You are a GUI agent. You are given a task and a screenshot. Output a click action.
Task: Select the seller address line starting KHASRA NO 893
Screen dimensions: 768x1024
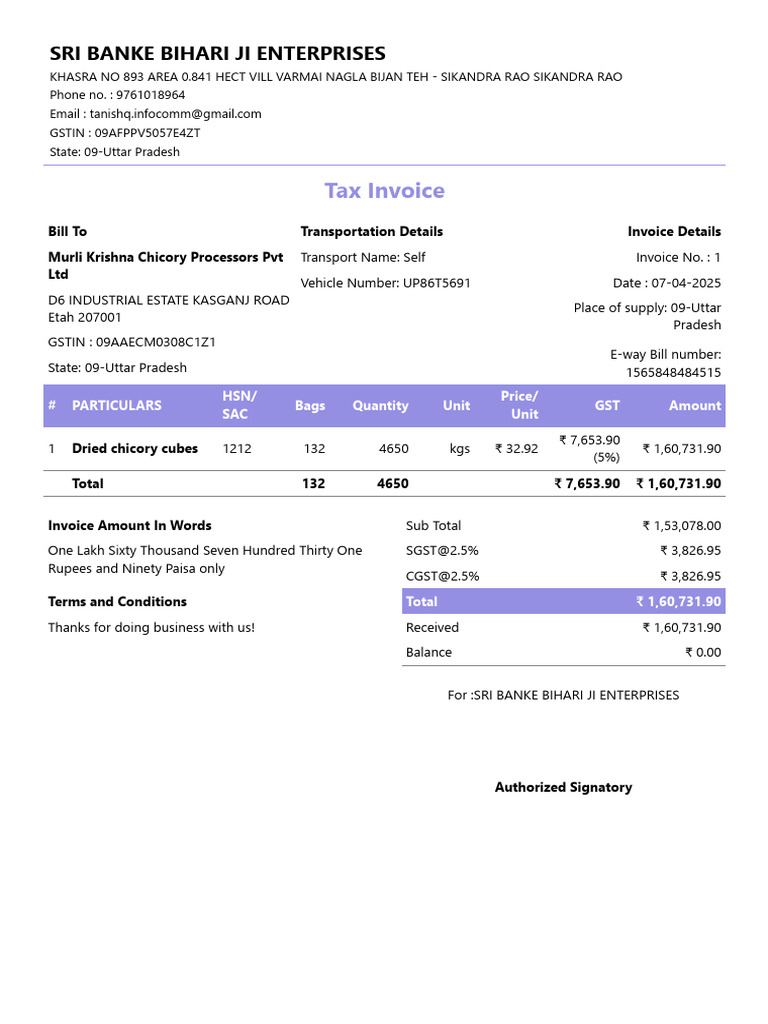click(336, 77)
